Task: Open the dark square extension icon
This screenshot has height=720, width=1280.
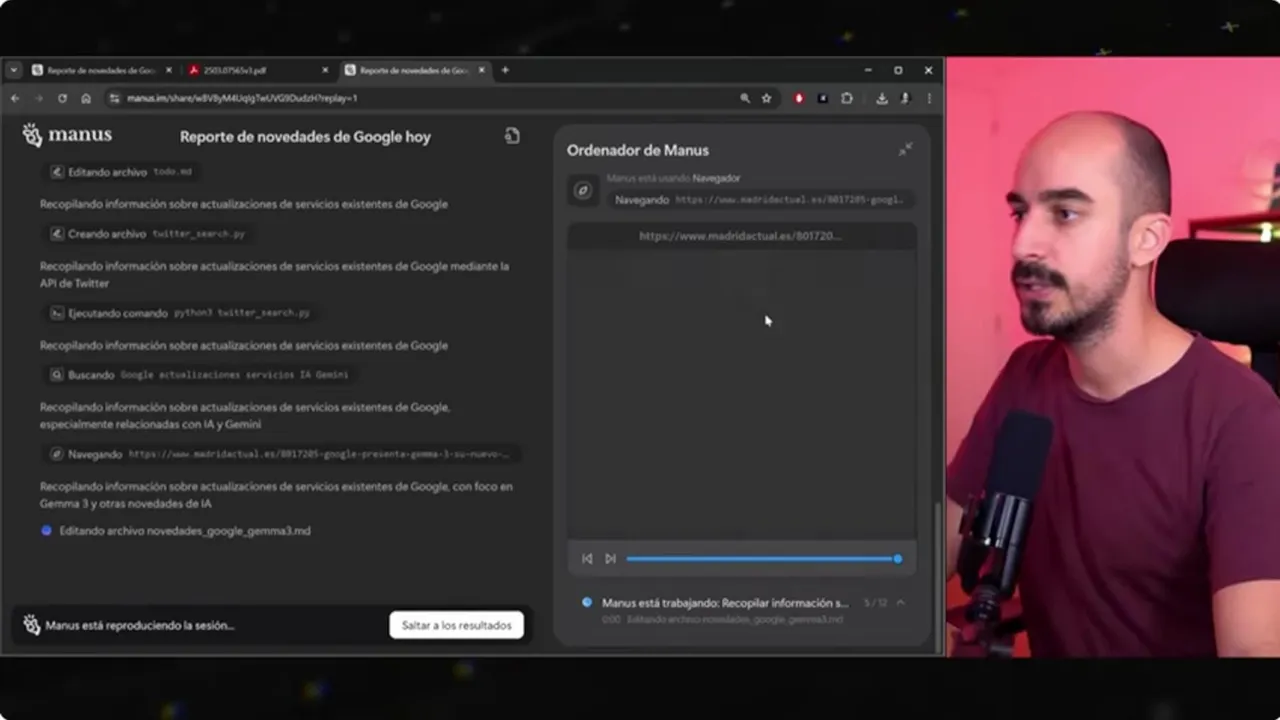Action: coord(823,98)
